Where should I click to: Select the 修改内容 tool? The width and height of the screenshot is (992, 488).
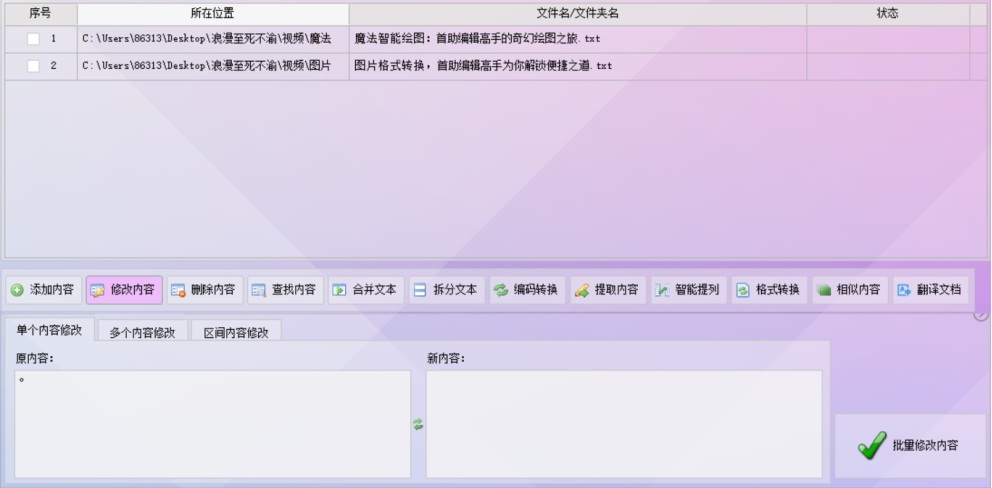124,290
